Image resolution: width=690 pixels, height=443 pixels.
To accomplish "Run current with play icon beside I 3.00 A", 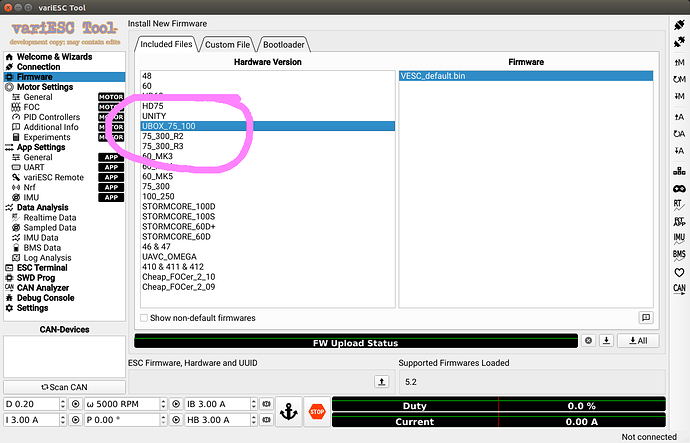I will coord(75,420).
